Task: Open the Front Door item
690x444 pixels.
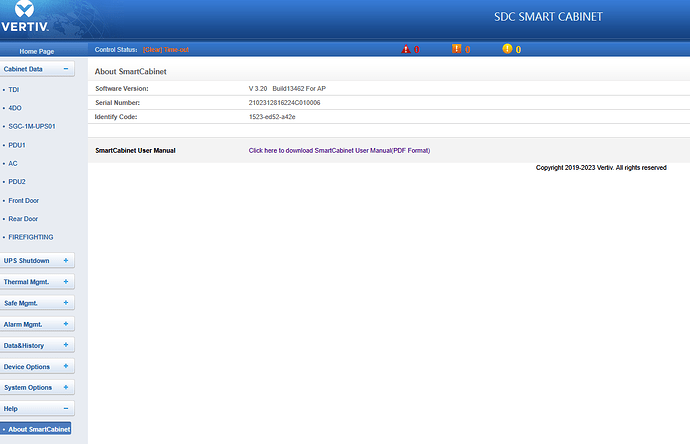Action: coord(24,200)
